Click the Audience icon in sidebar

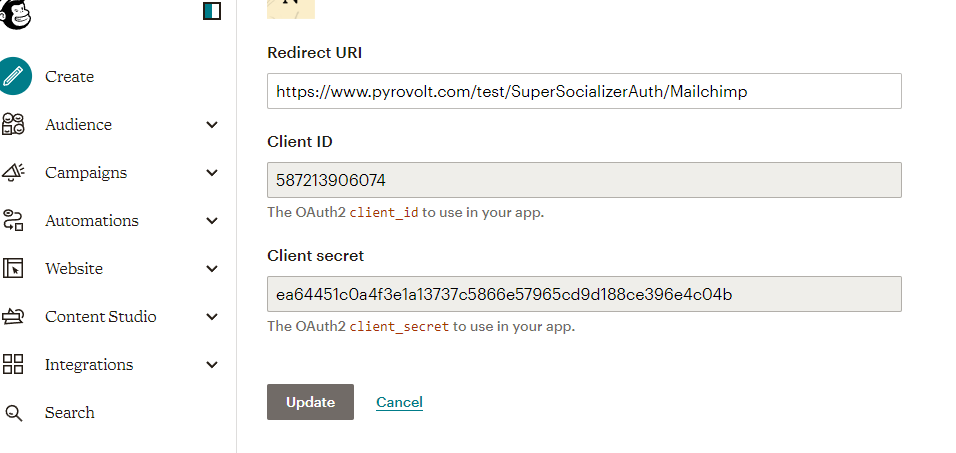click(13, 125)
